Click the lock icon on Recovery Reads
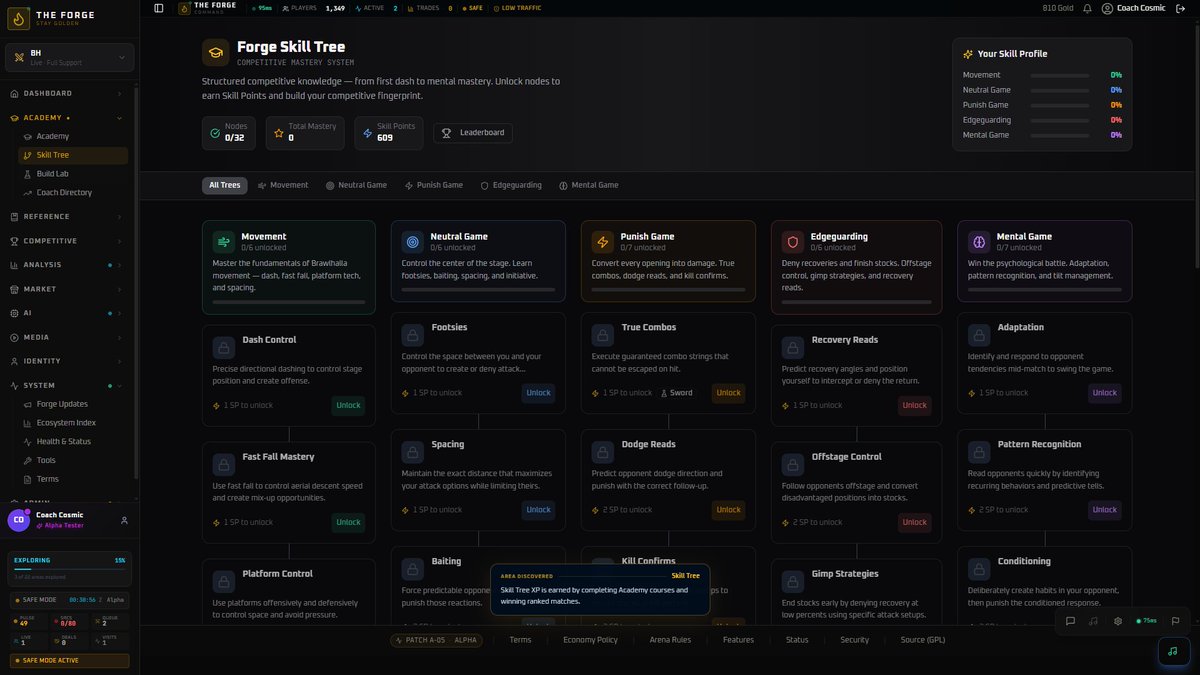The width and height of the screenshot is (1200, 675). [x=793, y=347]
